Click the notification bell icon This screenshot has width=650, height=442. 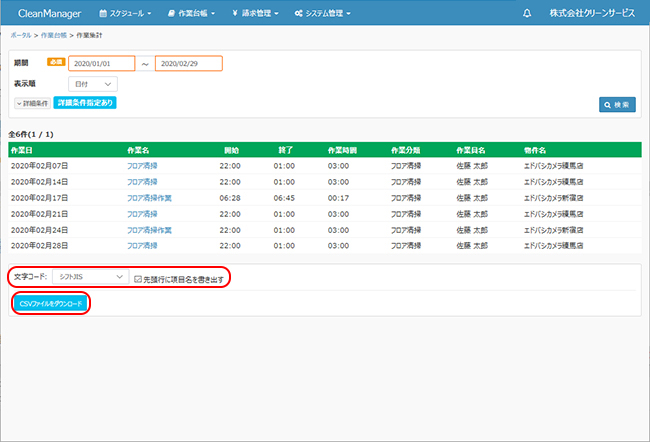pos(527,14)
